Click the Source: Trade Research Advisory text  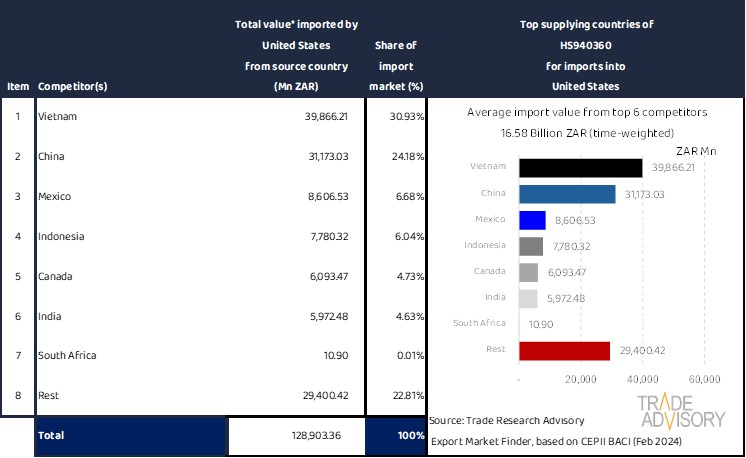(x=506, y=420)
